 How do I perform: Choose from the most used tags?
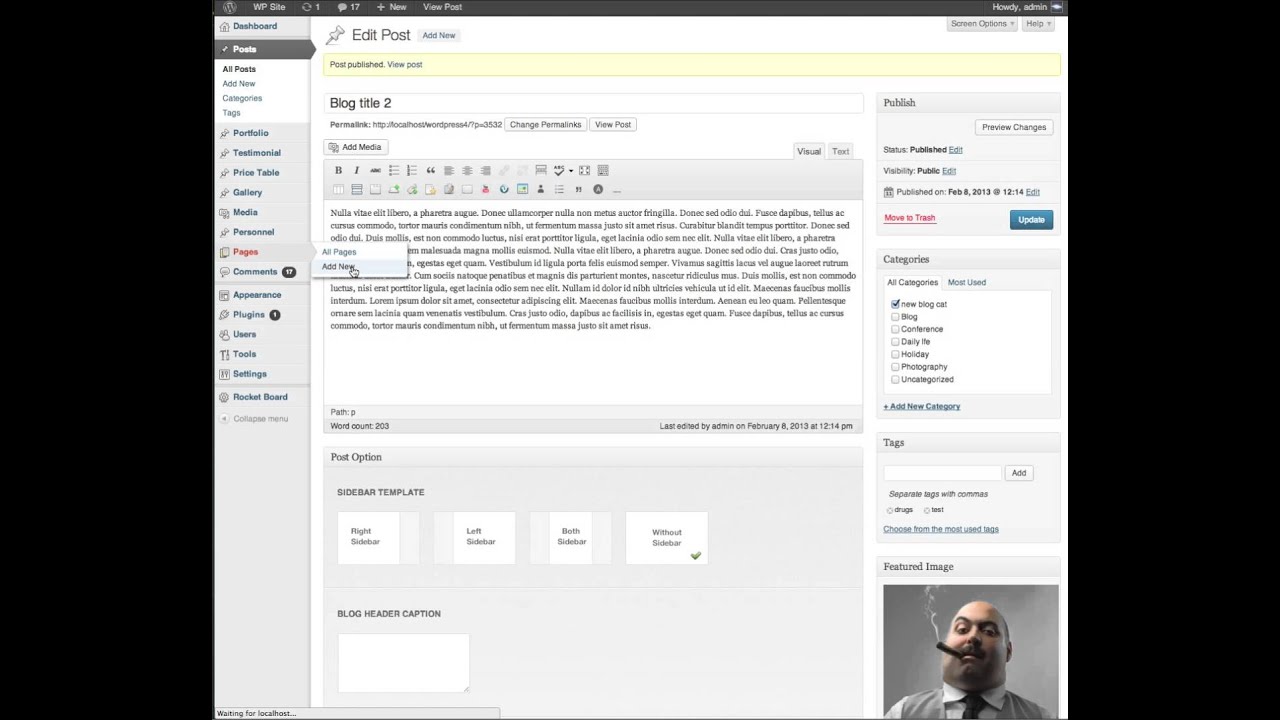pos(940,529)
